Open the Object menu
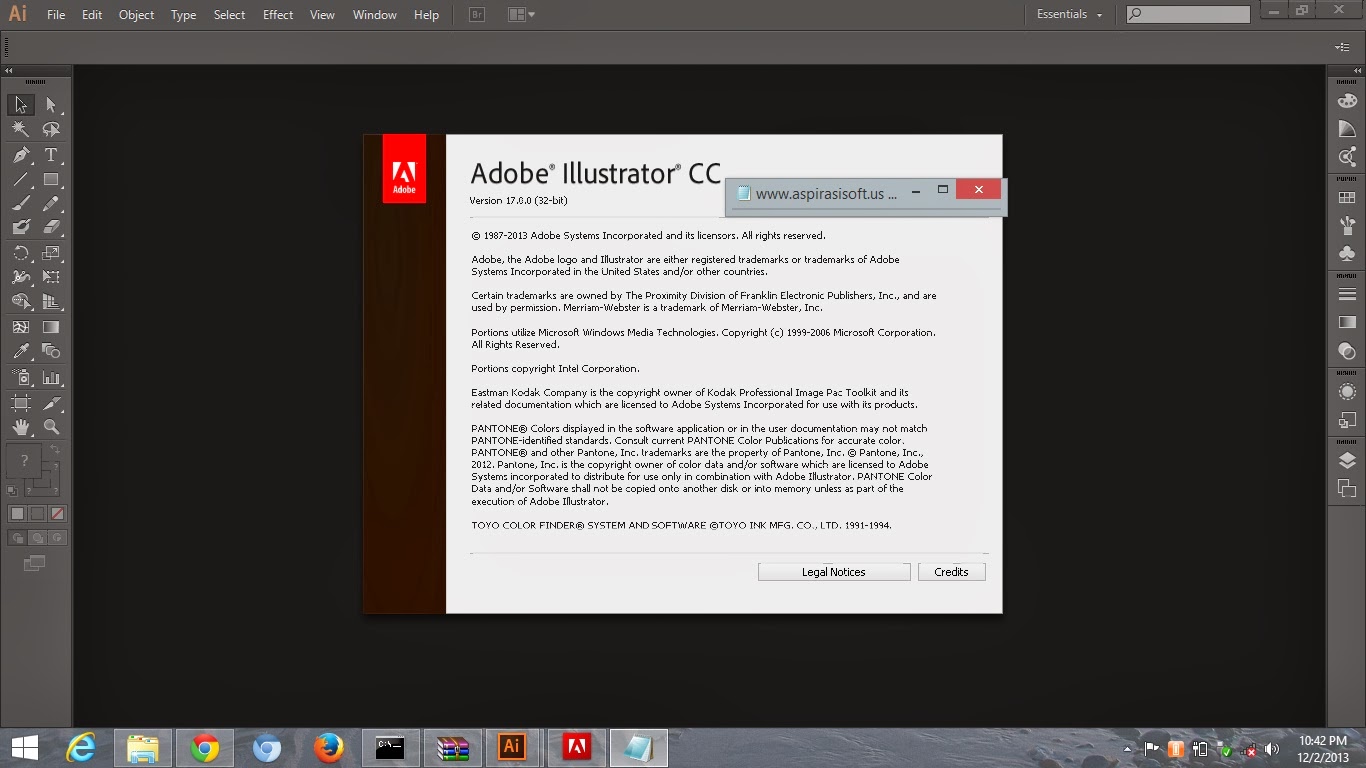The width and height of the screenshot is (1366, 768). pos(136,15)
